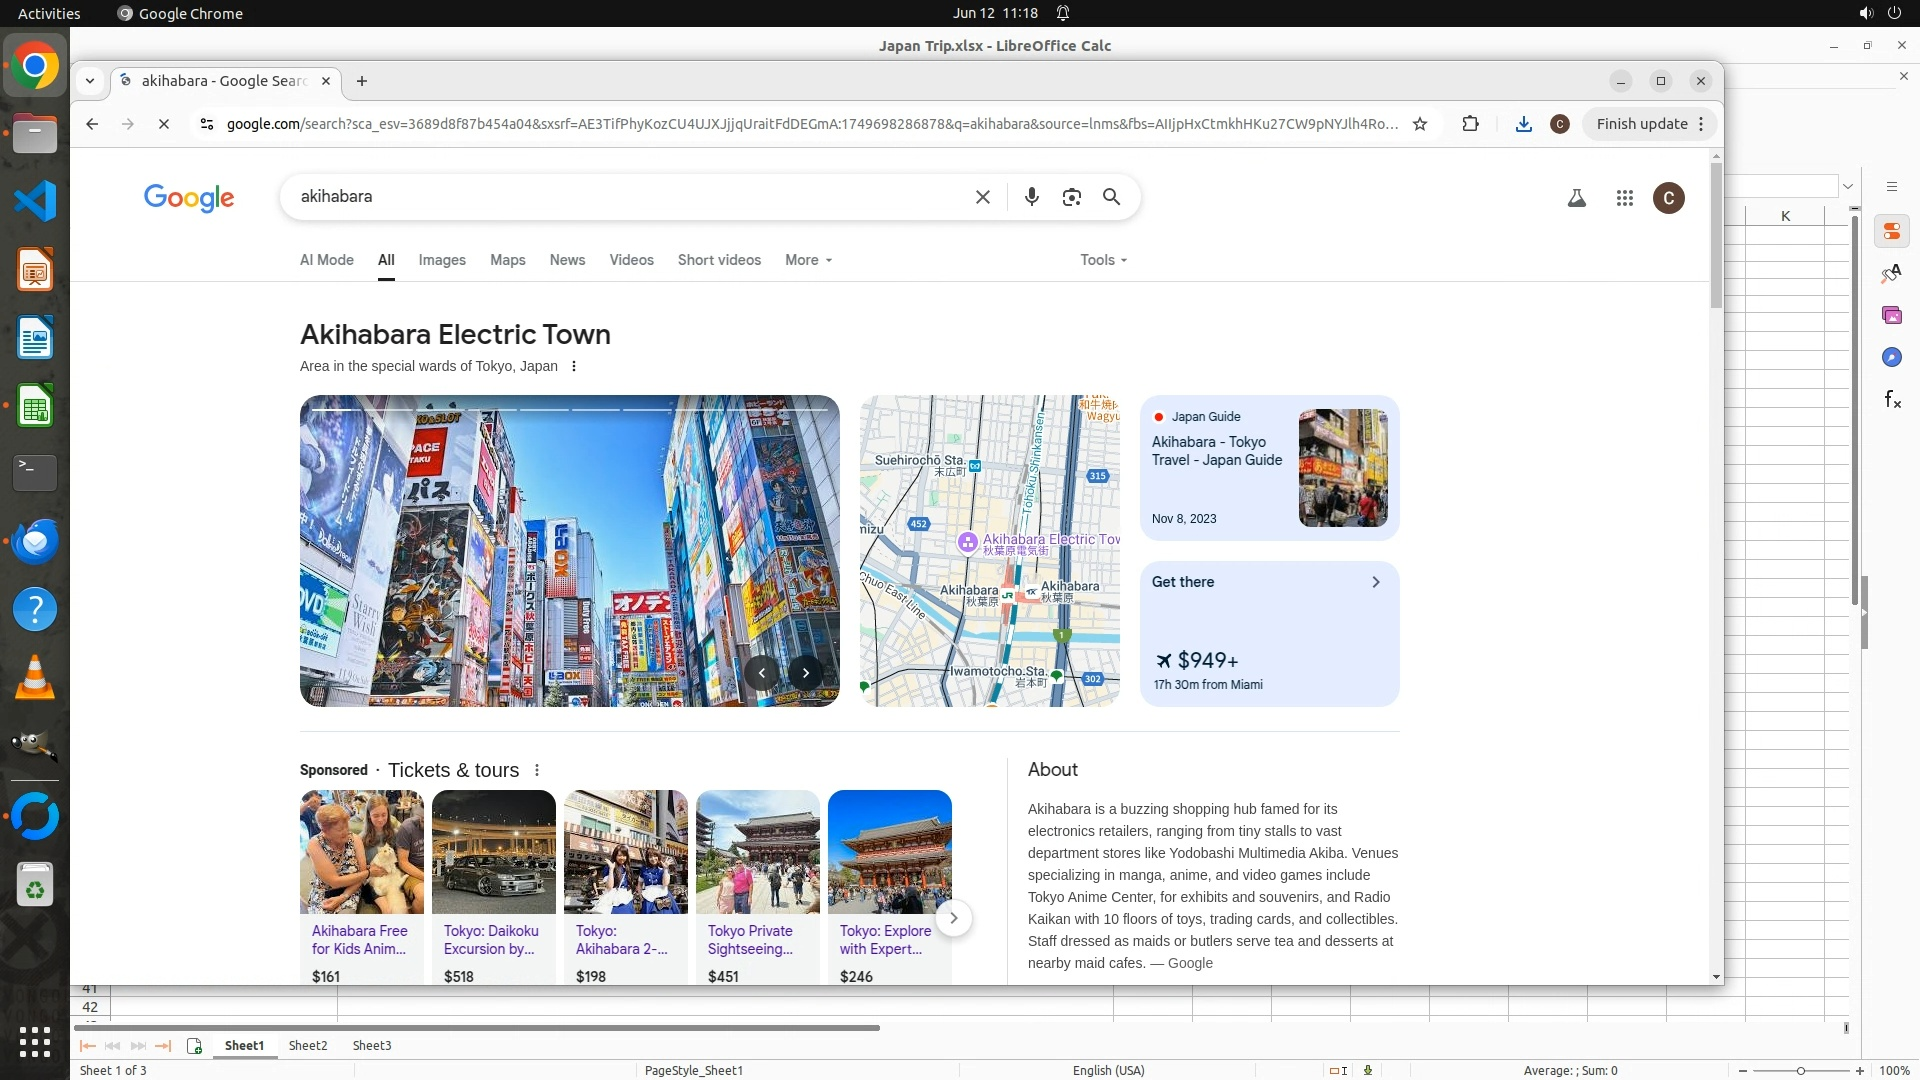Expand the Get there card

point(1375,582)
